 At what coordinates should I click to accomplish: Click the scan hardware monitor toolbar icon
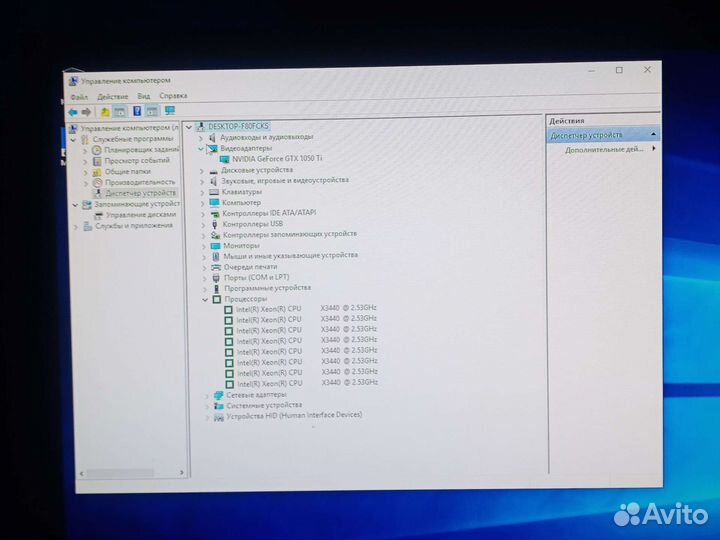pyautogui.click(x=170, y=110)
